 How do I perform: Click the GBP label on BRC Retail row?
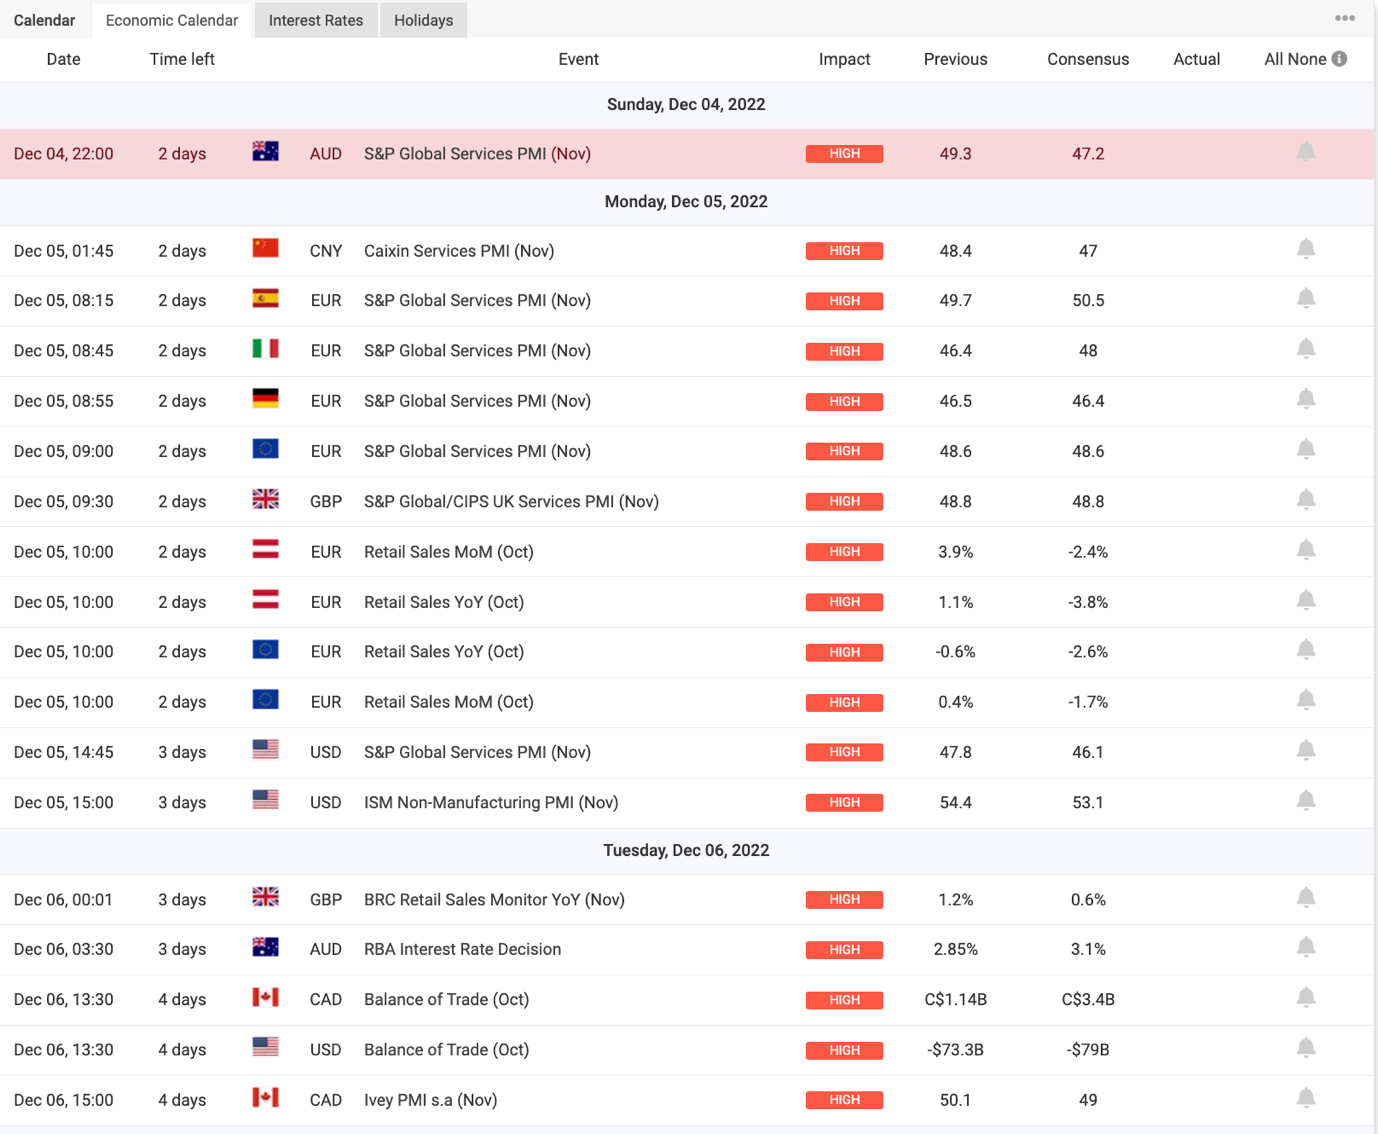point(326,900)
